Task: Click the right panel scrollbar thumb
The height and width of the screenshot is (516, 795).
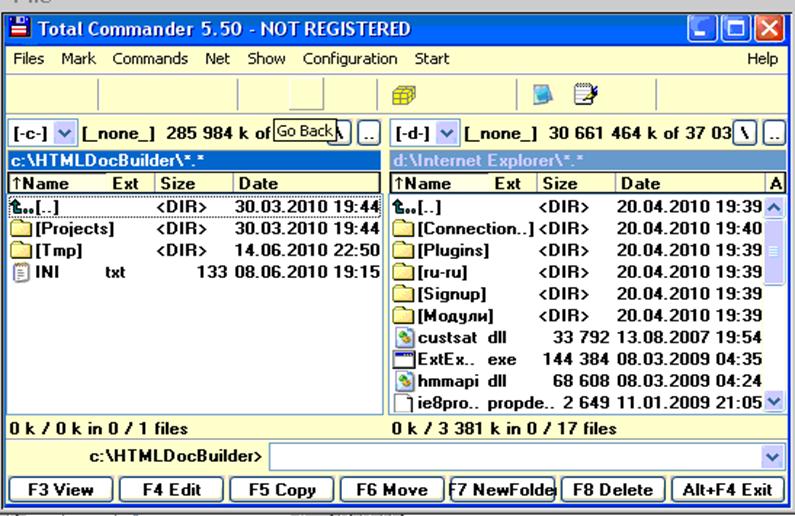Action: pos(774,251)
